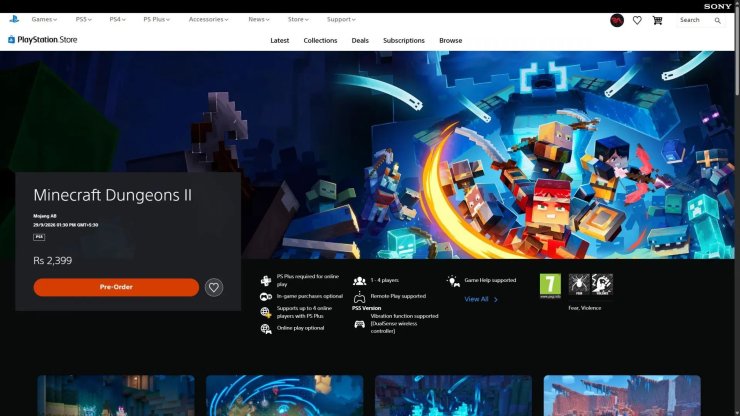Image resolution: width=740 pixels, height=416 pixels.
Task: Click the PlayStation logo icon
Action: coord(14,19)
